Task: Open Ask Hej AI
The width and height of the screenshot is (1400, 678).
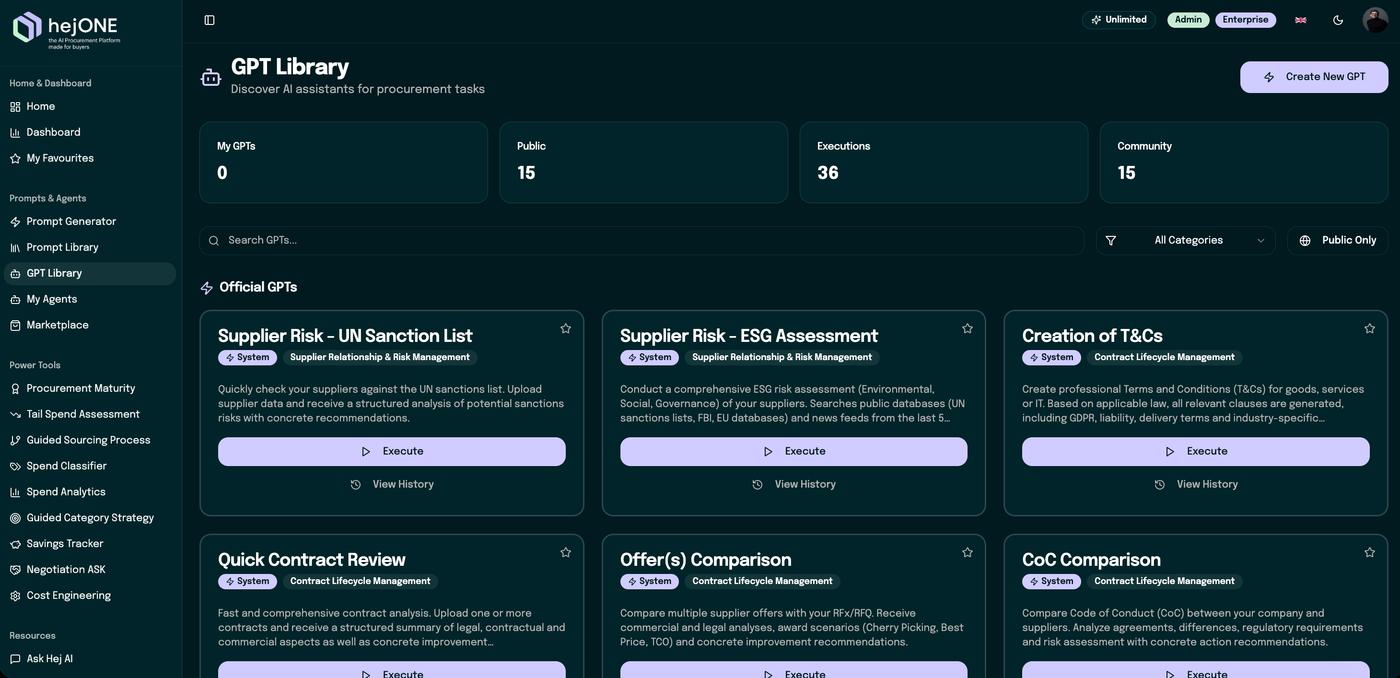Action: (x=88, y=660)
